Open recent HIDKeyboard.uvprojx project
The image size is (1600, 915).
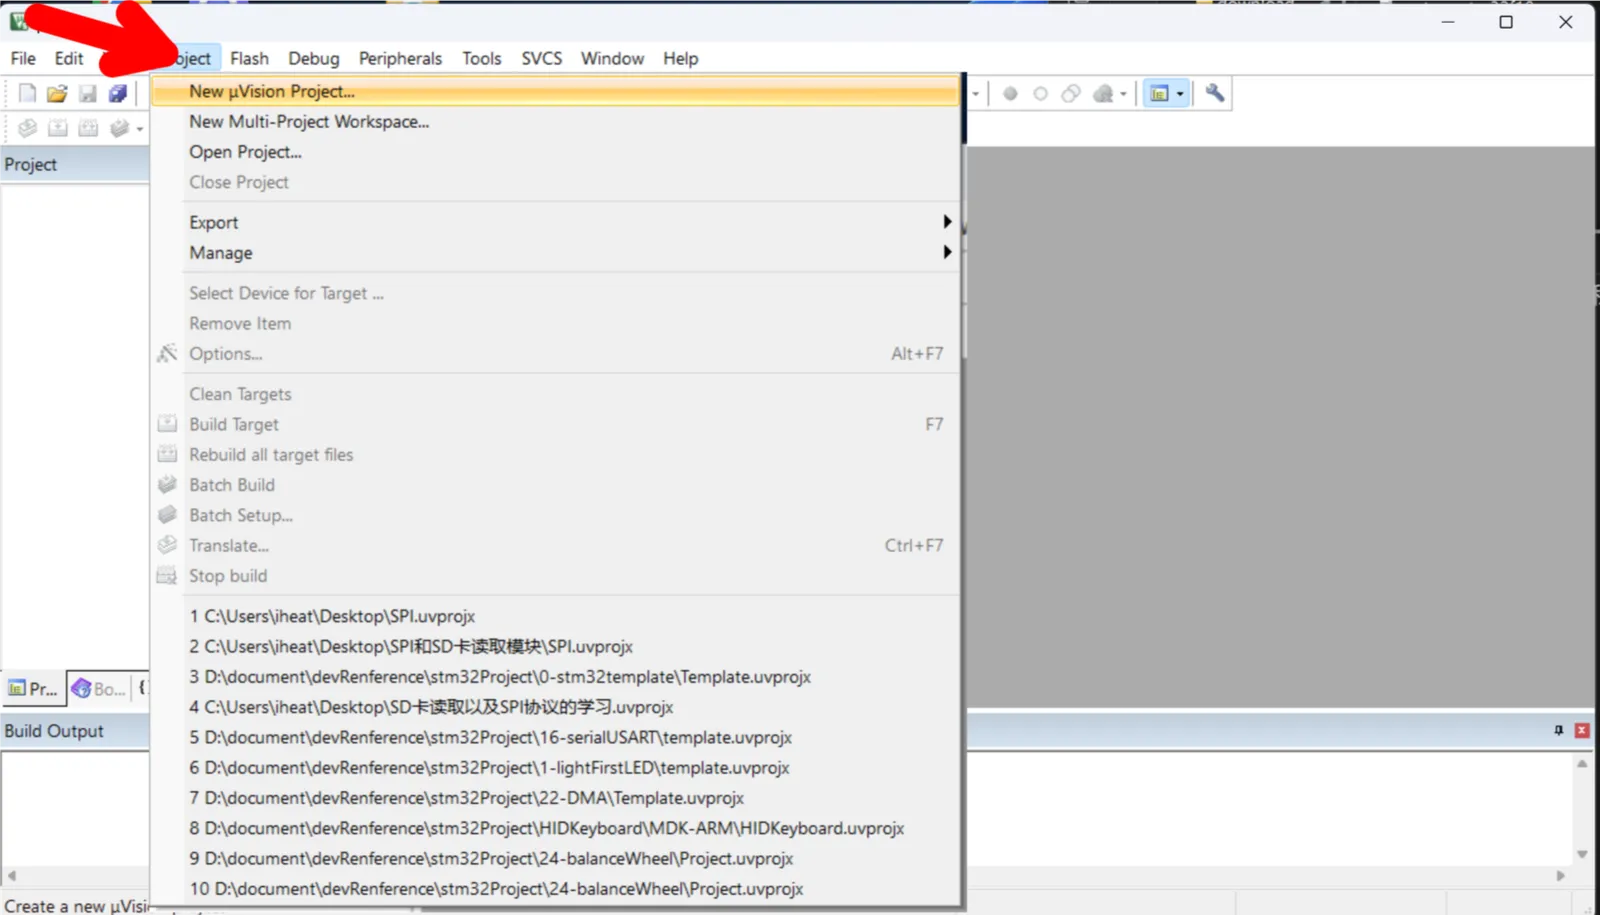555,828
